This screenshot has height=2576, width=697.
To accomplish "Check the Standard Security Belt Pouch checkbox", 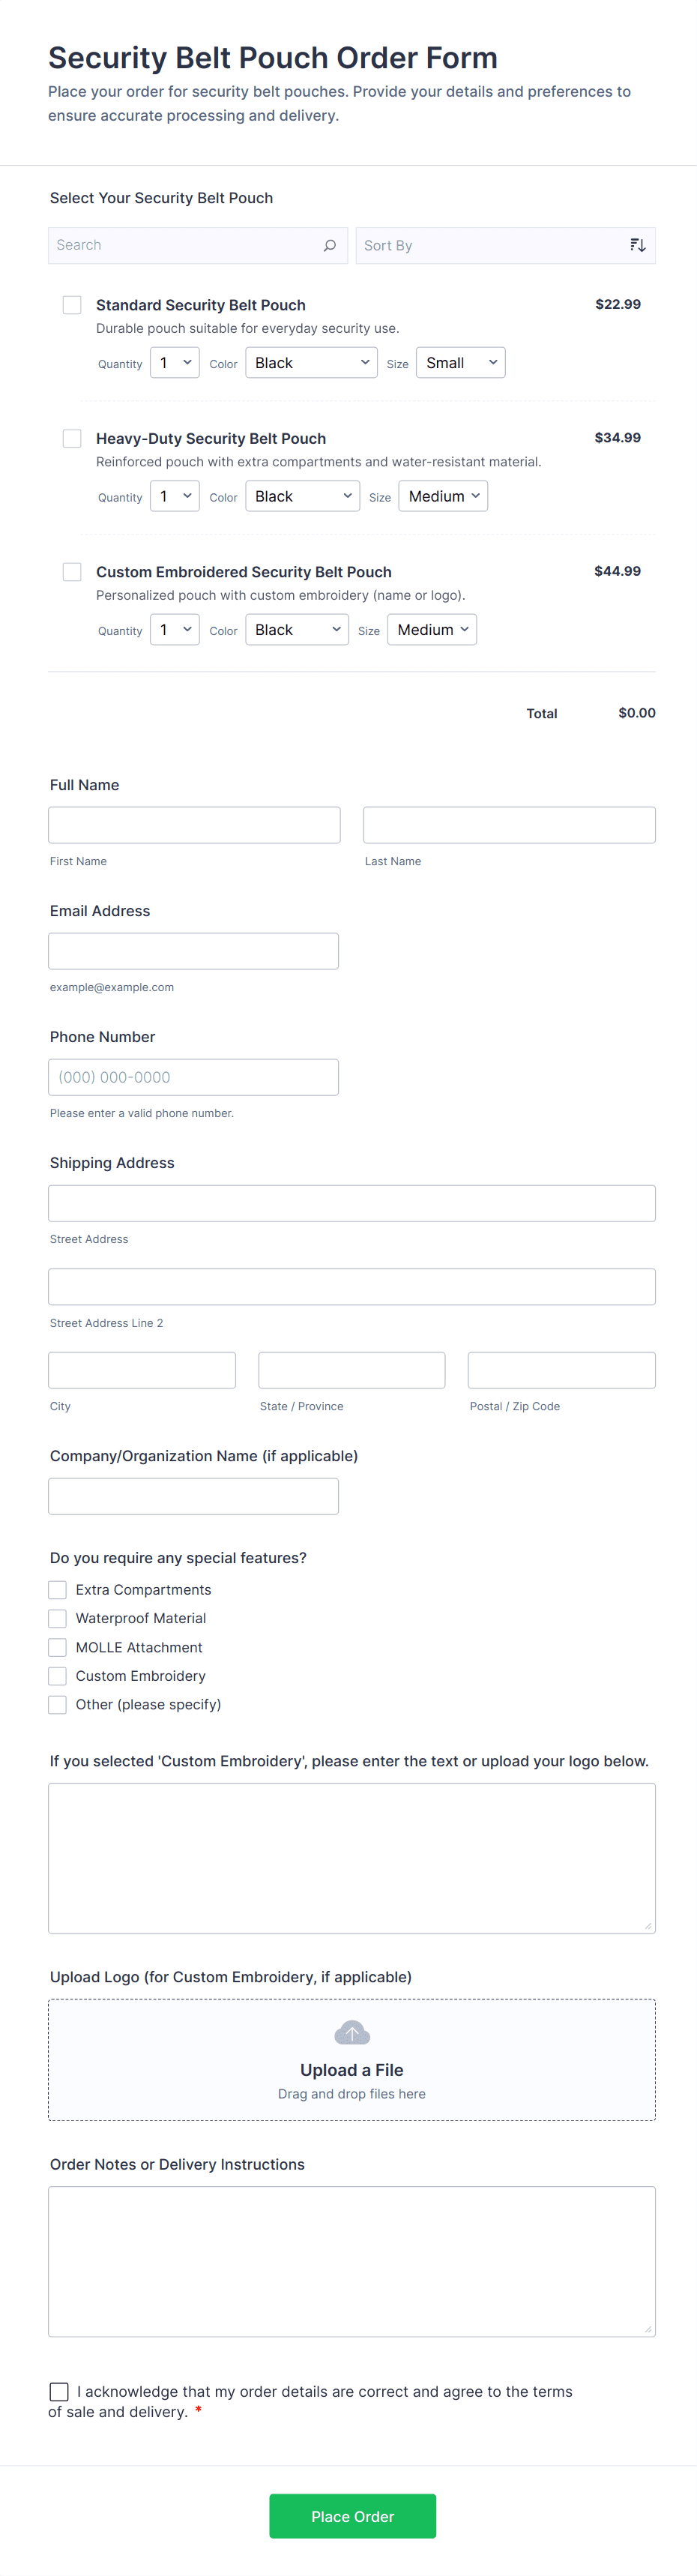I will 72,305.
